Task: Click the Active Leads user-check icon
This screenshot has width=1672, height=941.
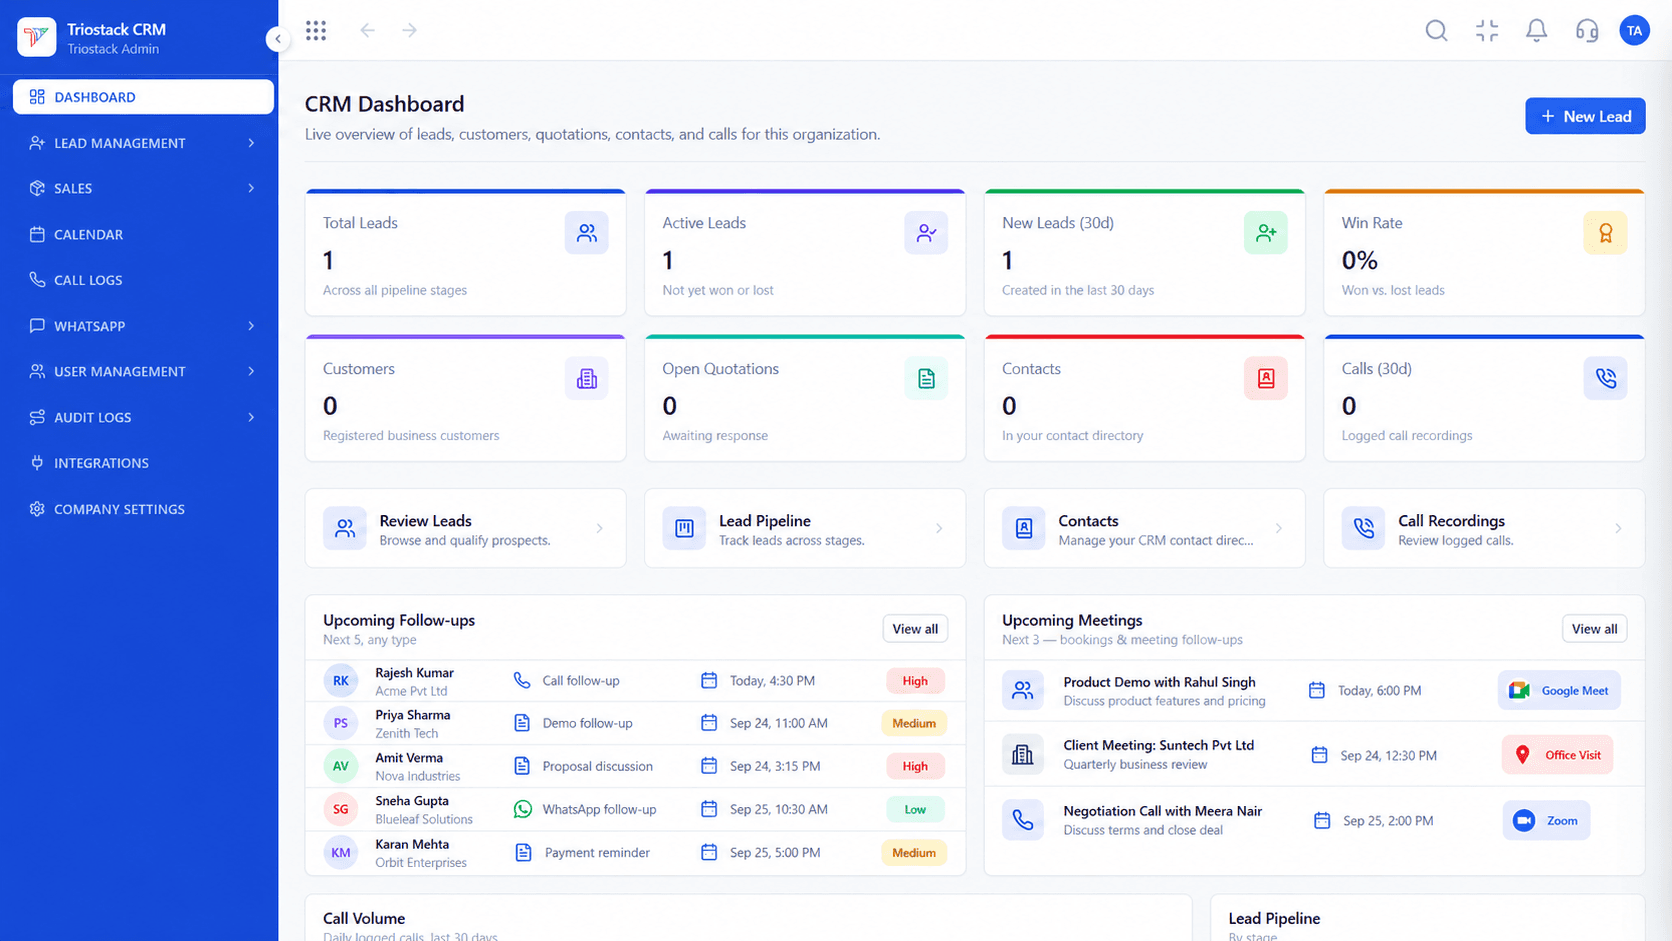Action: tap(926, 233)
